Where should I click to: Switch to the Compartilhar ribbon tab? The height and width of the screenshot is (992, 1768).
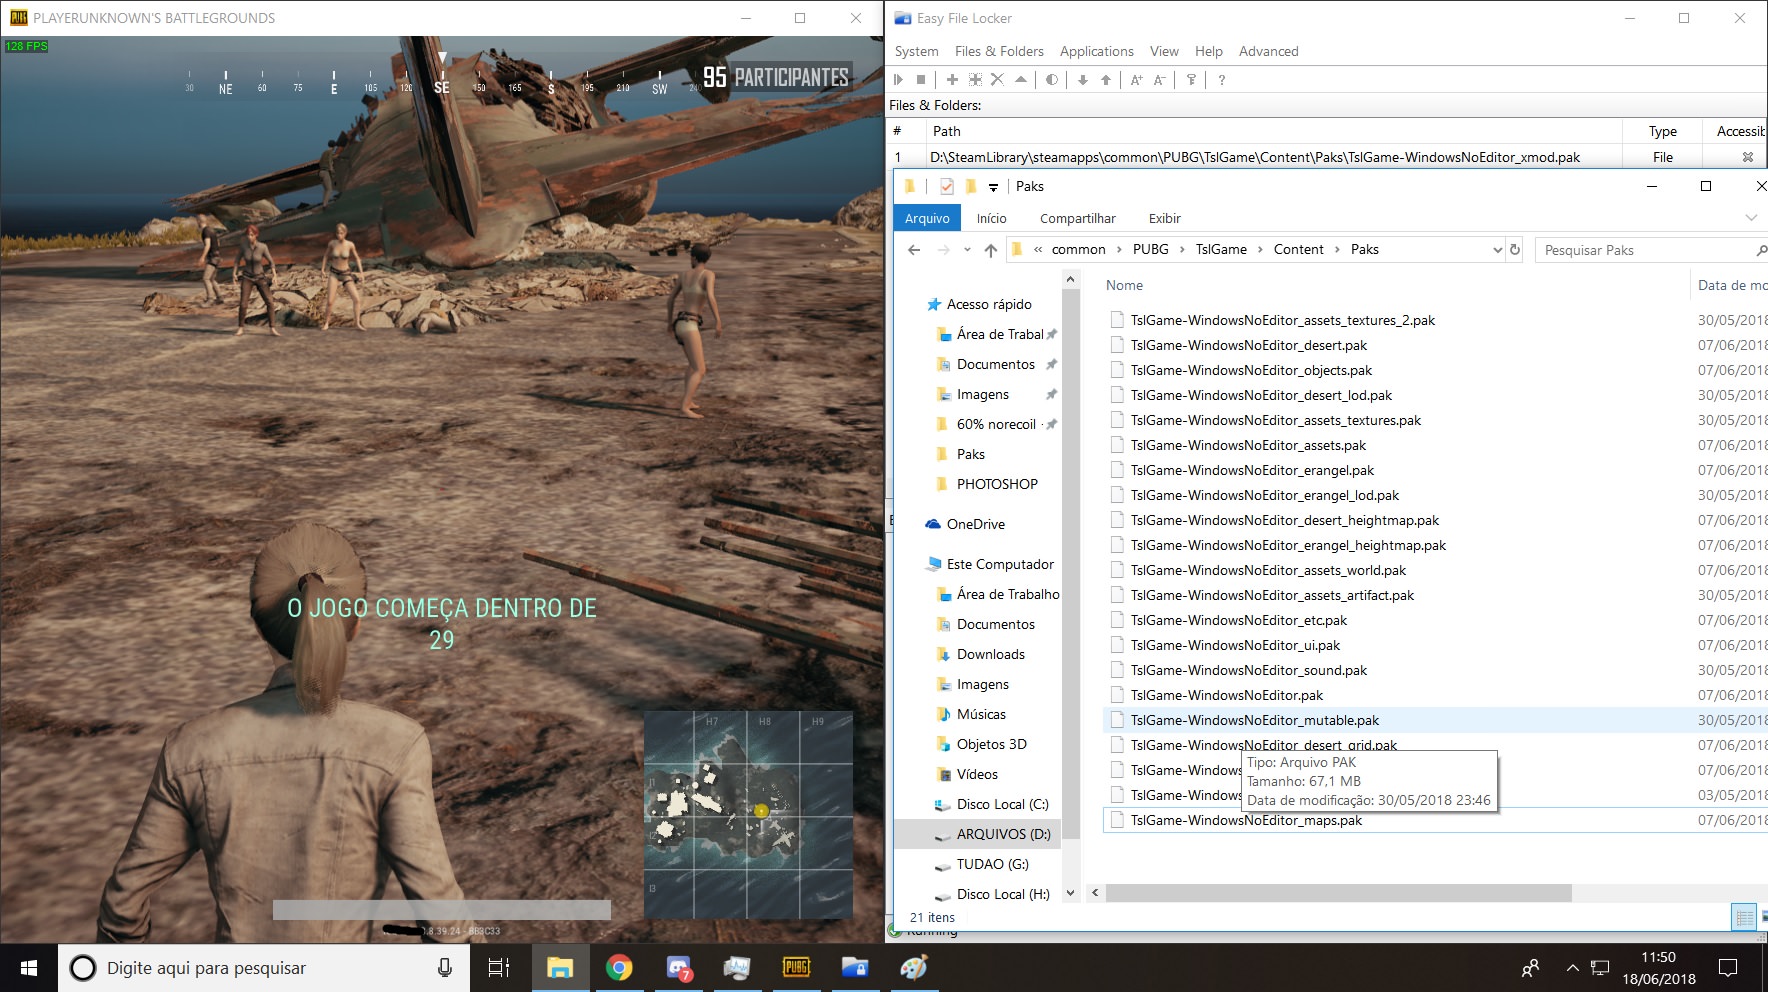pos(1077,218)
